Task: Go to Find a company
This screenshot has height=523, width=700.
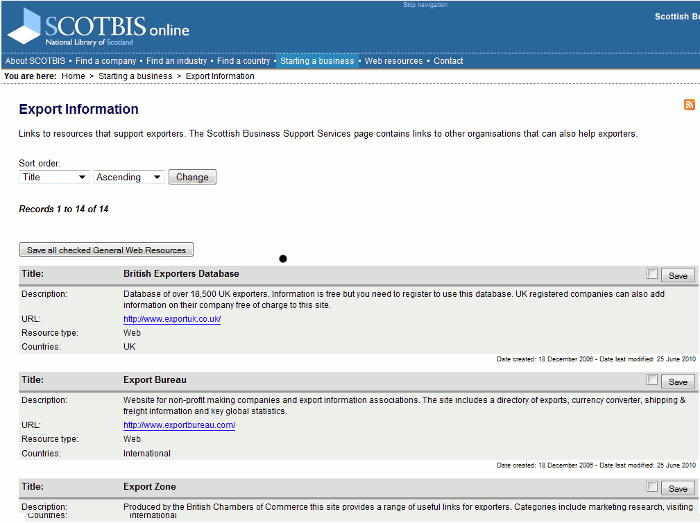Action: pyautogui.click(x=105, y=61)
